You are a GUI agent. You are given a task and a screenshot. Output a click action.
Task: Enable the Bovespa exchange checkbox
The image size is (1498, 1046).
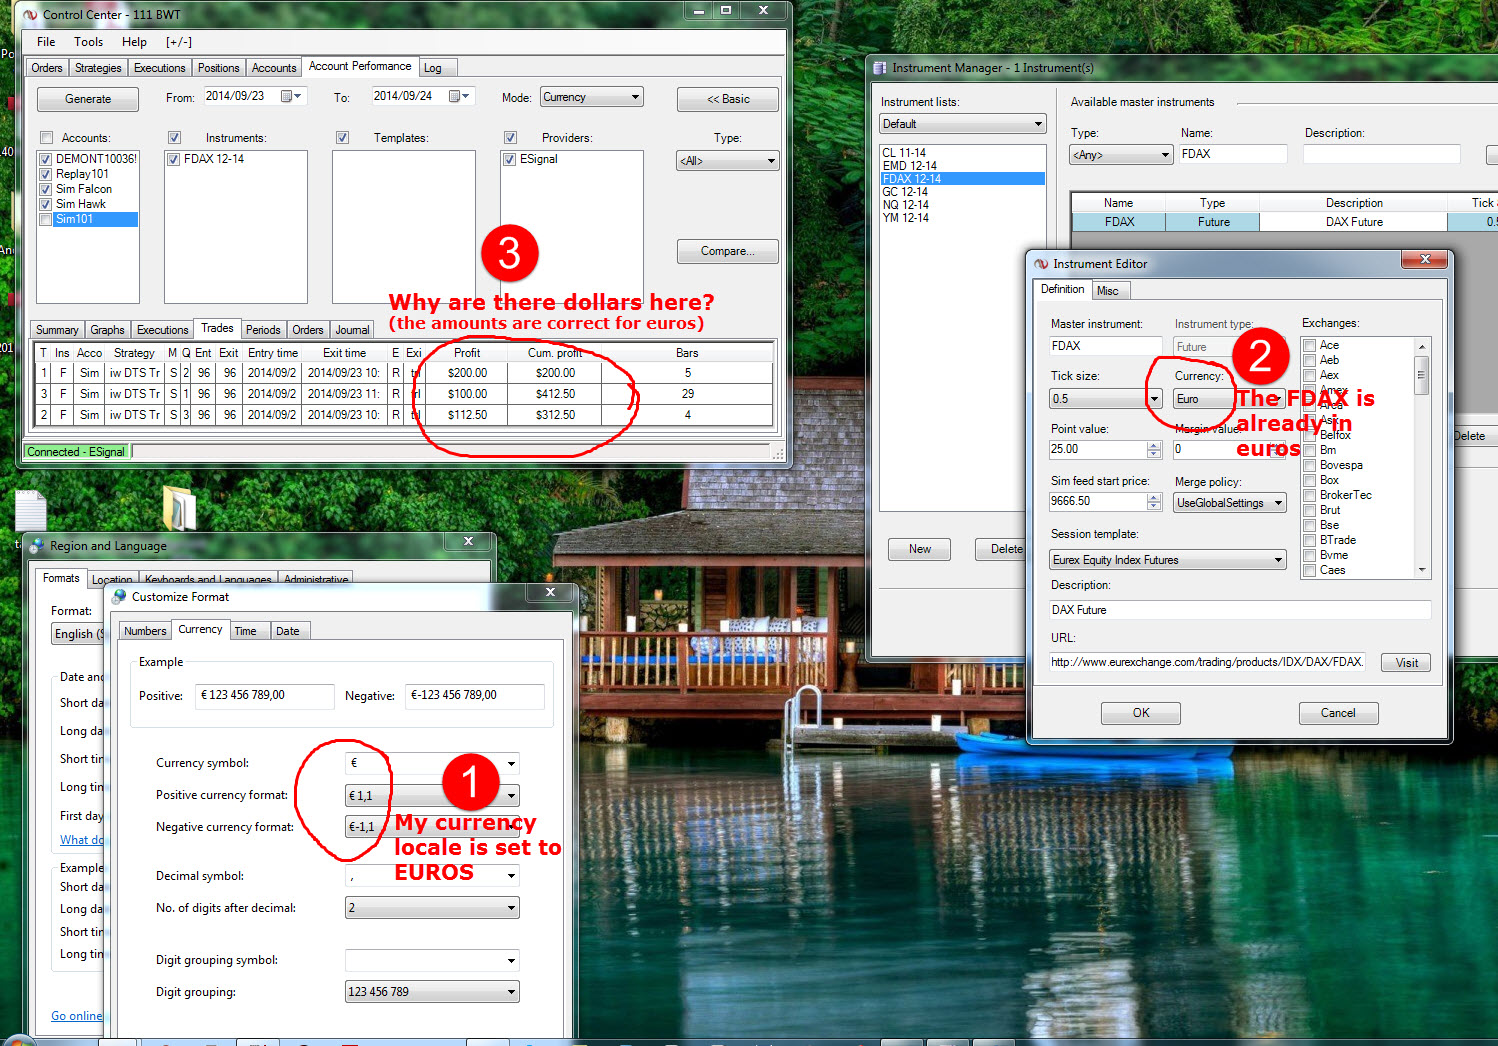click(1309, 465)
